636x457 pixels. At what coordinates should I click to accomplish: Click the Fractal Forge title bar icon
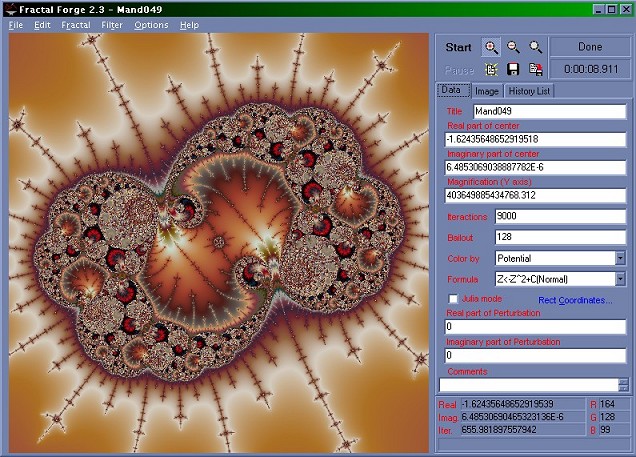click(10, 9)
